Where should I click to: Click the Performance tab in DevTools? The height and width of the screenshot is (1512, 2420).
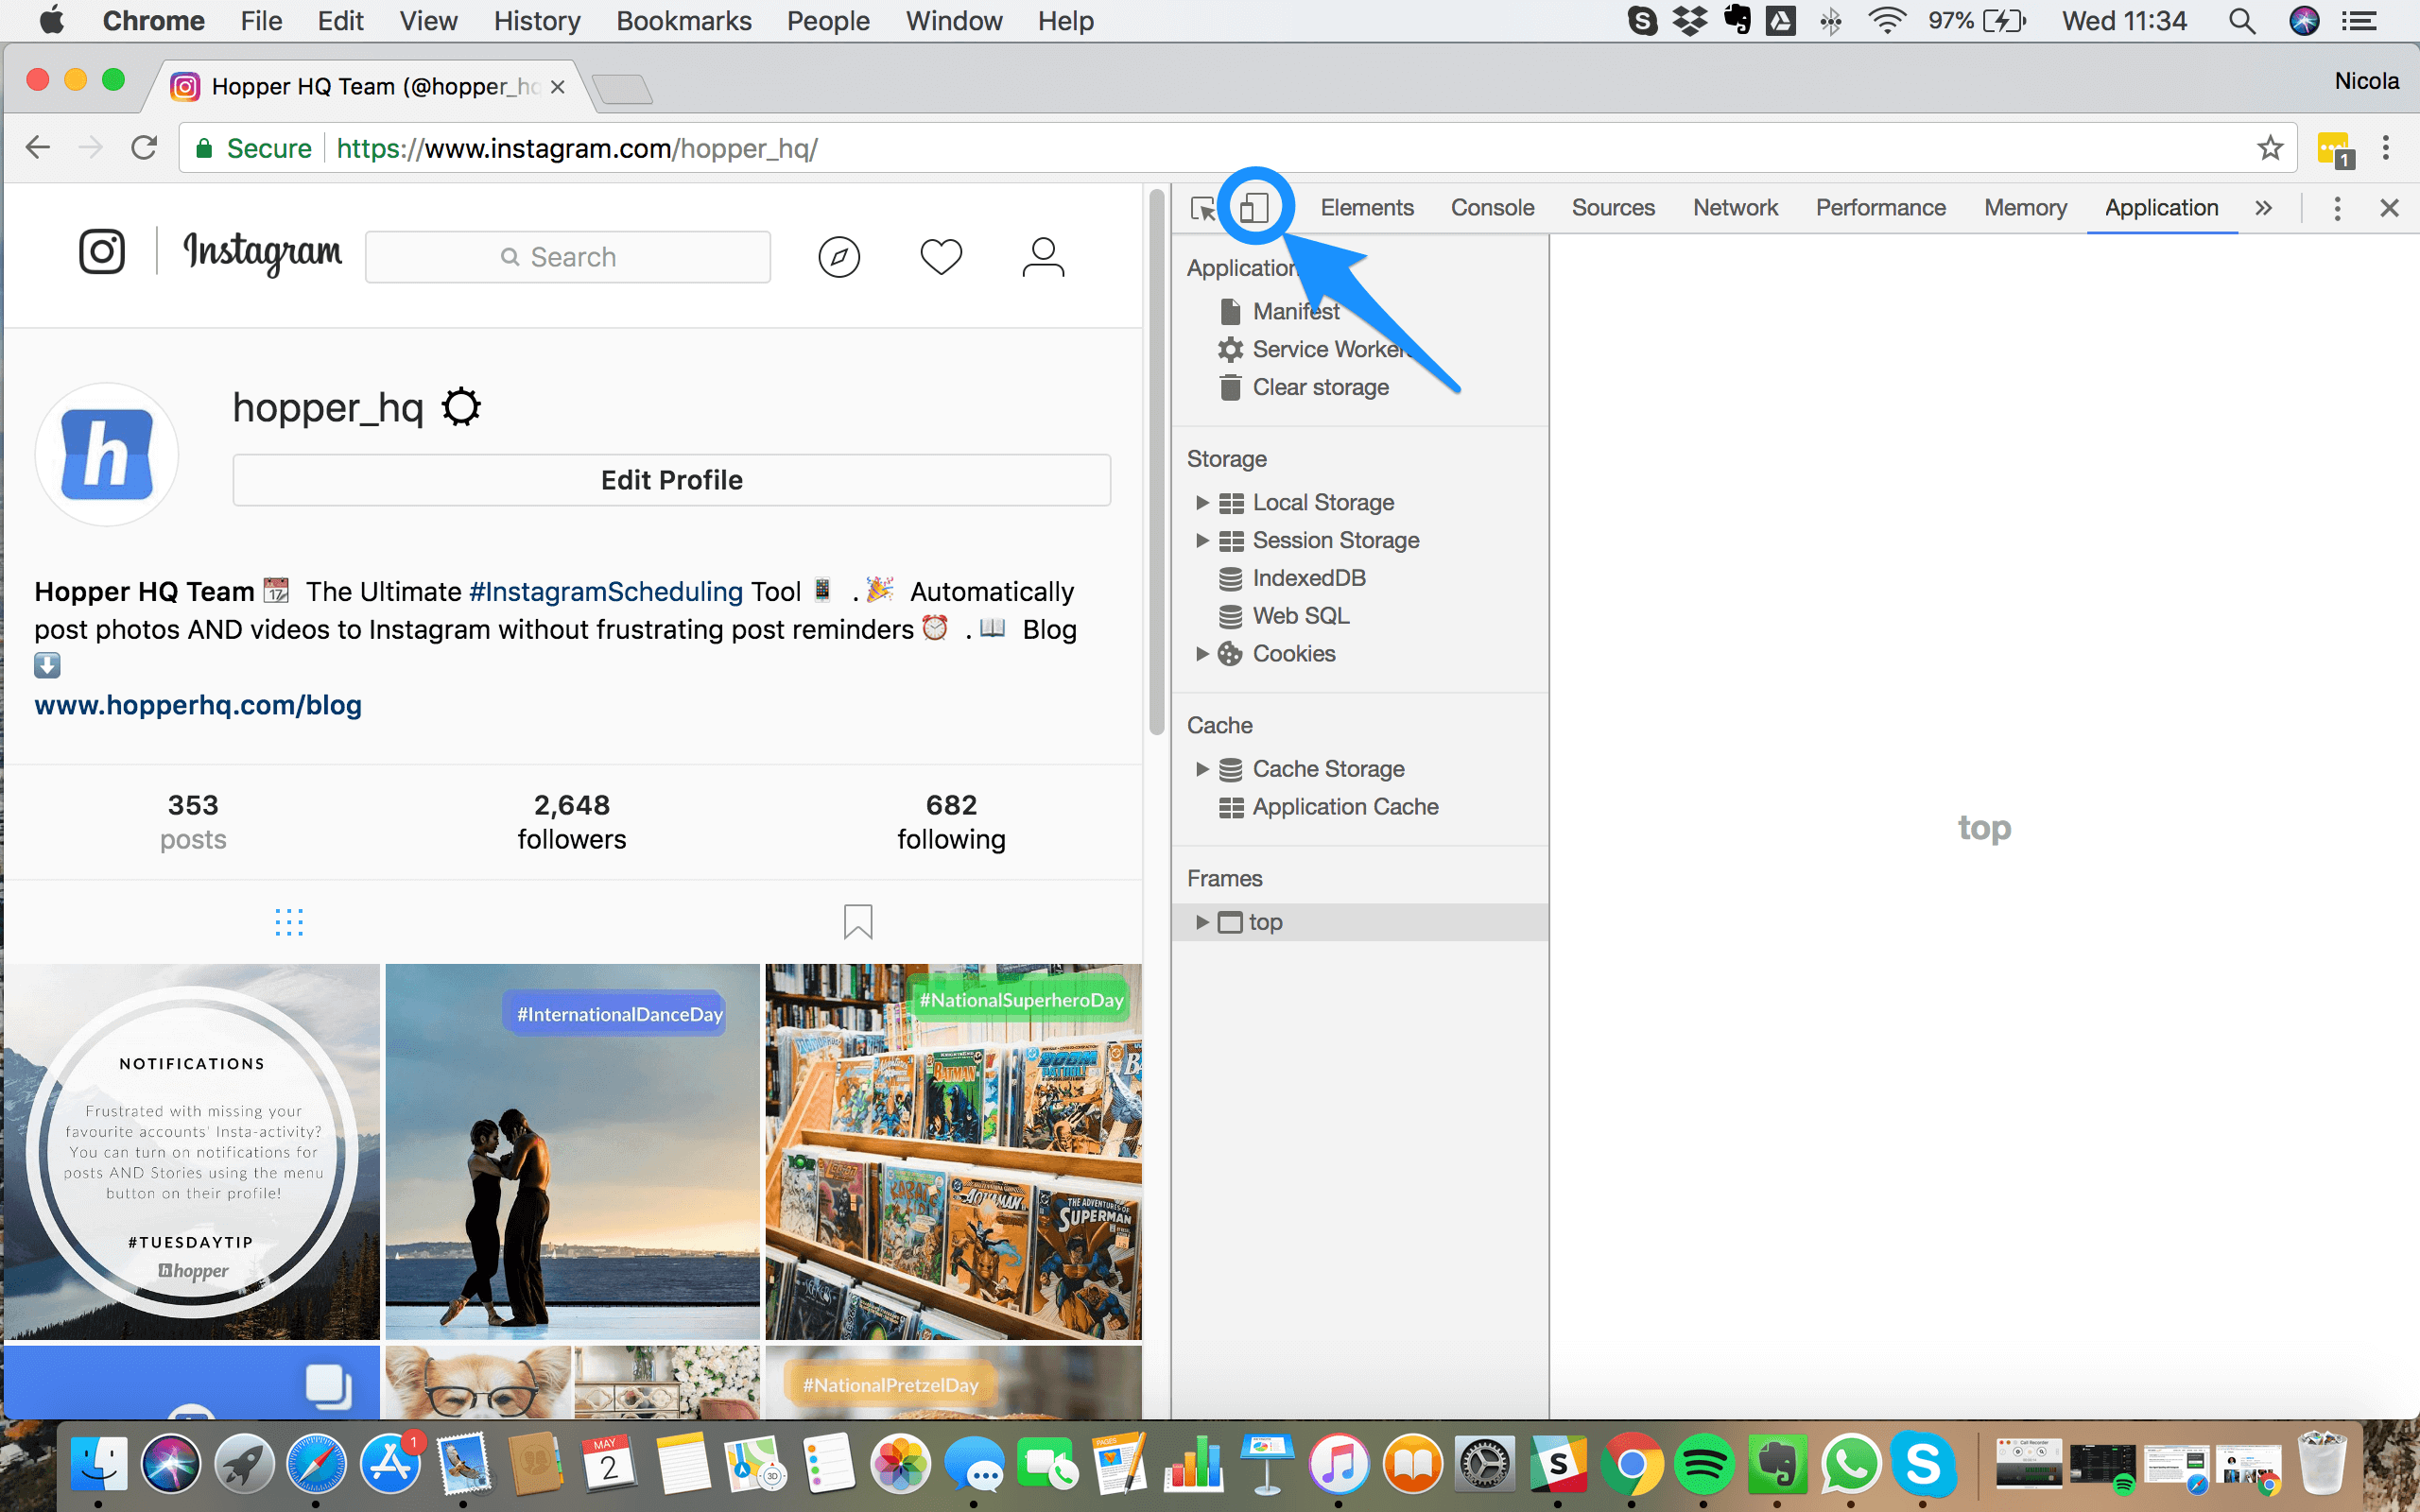1880,207
